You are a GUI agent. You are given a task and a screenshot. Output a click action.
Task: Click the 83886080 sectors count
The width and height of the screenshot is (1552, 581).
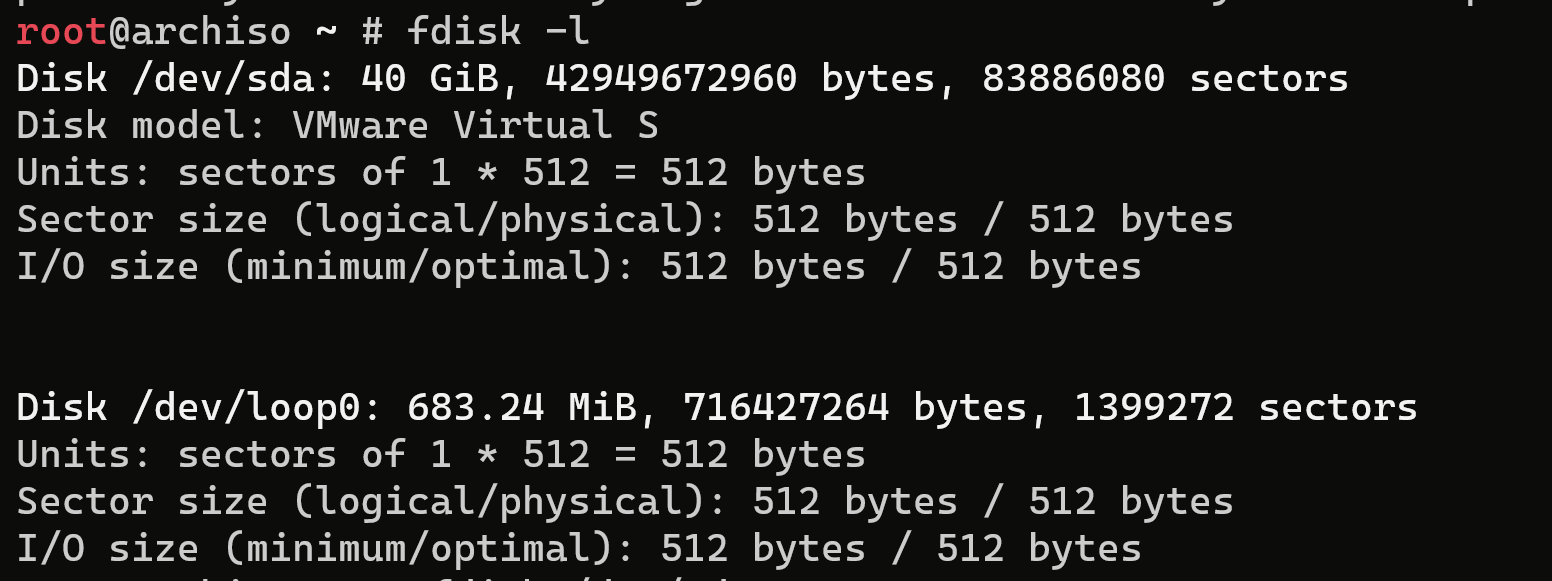(1073, 78)
